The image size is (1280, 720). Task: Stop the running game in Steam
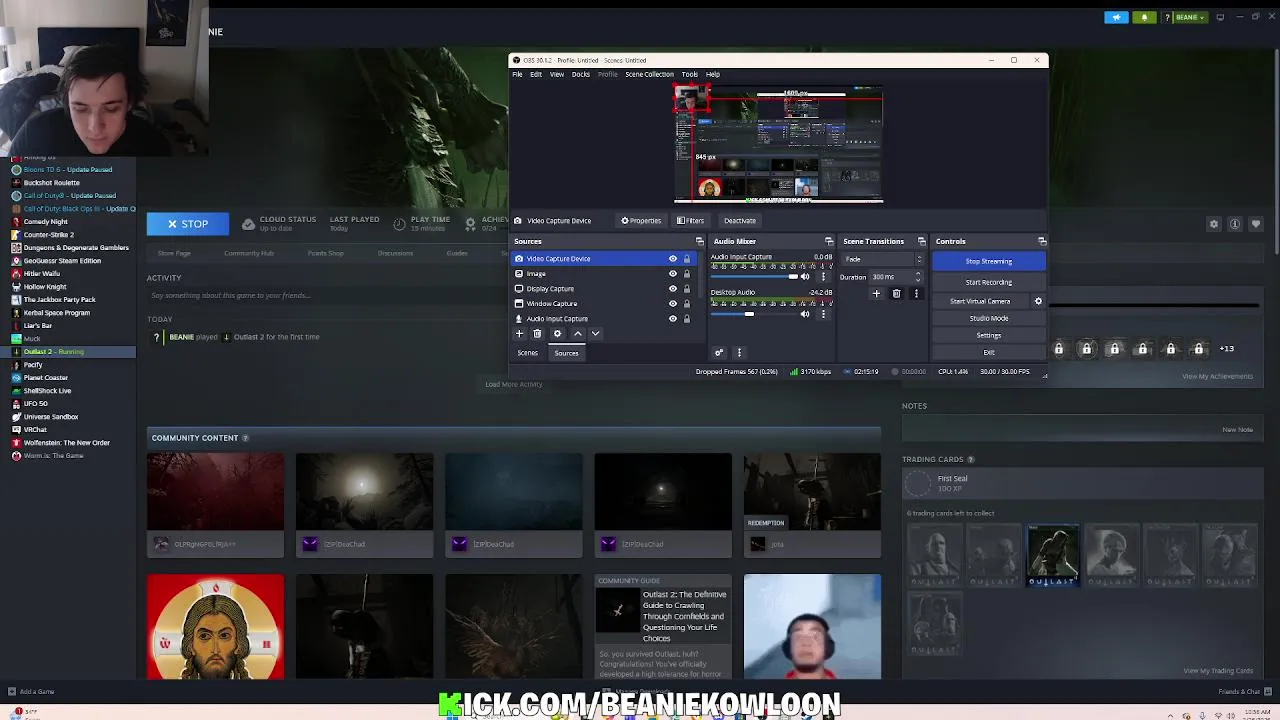(187, 224)
